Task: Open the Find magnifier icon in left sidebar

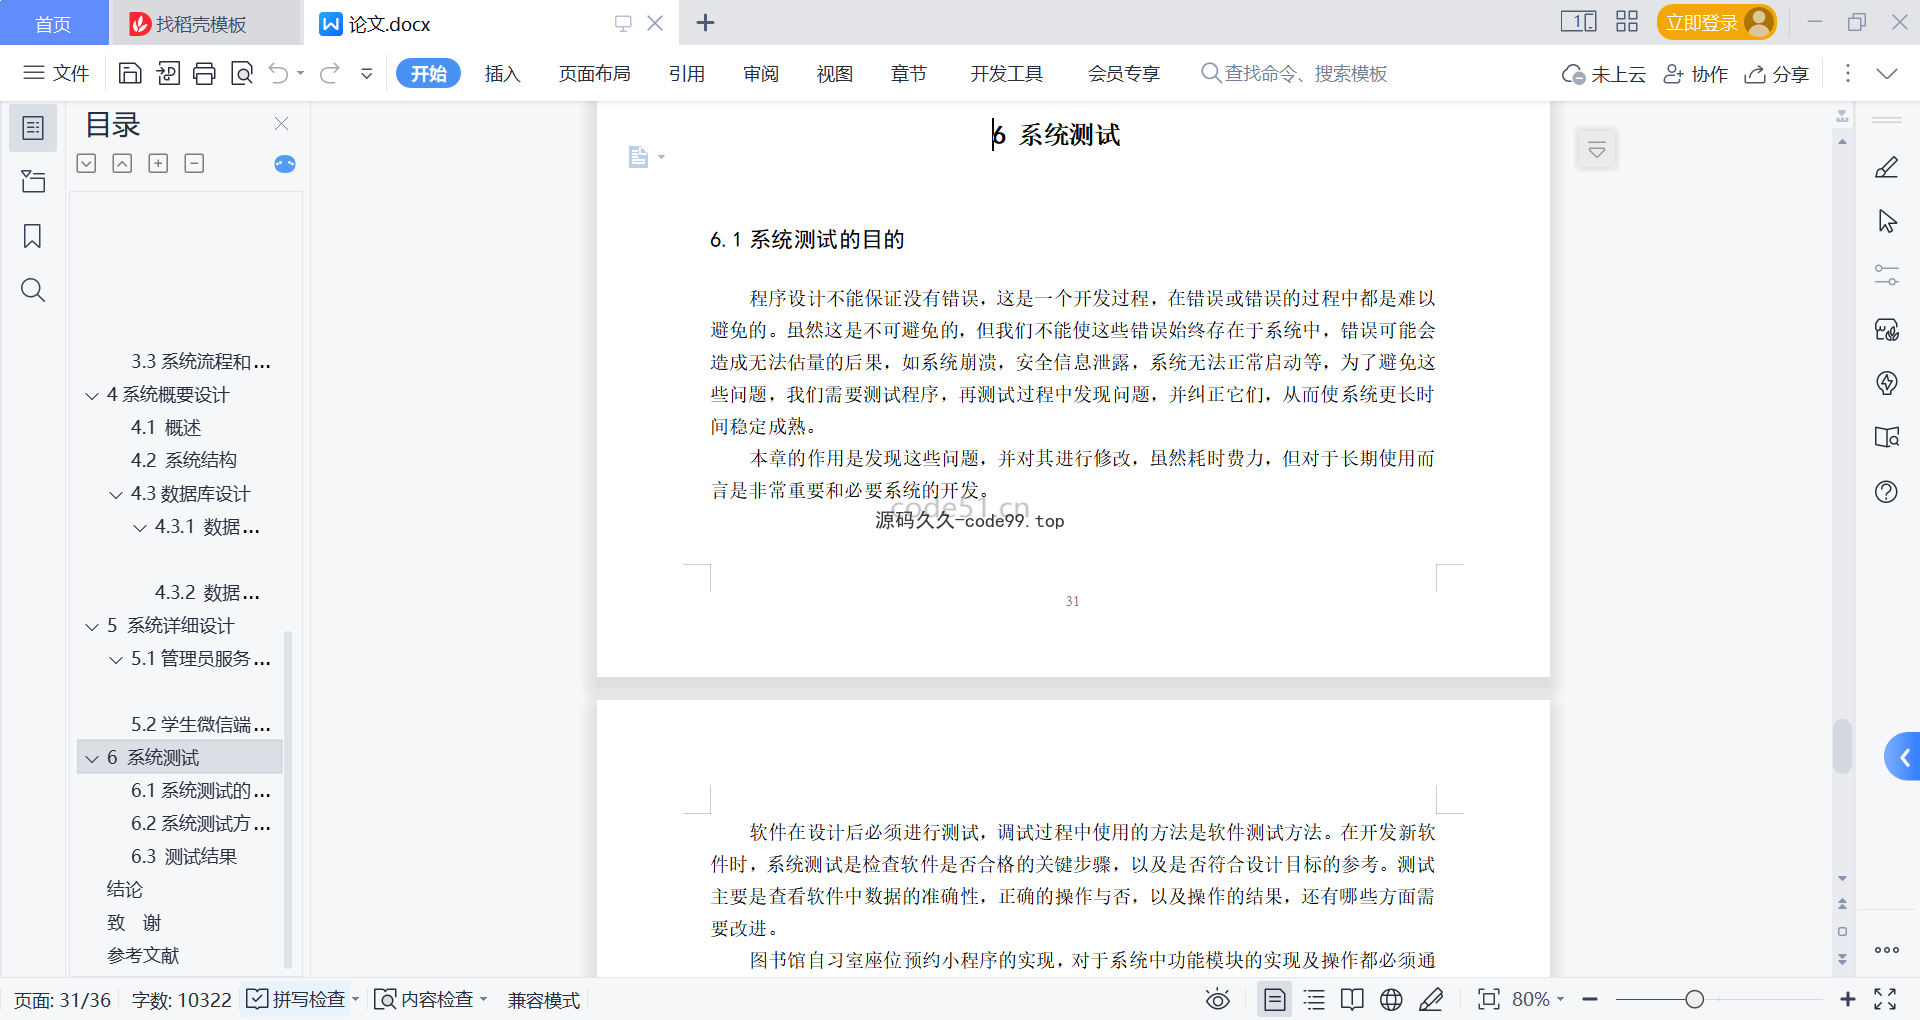Action: (33, 290)
